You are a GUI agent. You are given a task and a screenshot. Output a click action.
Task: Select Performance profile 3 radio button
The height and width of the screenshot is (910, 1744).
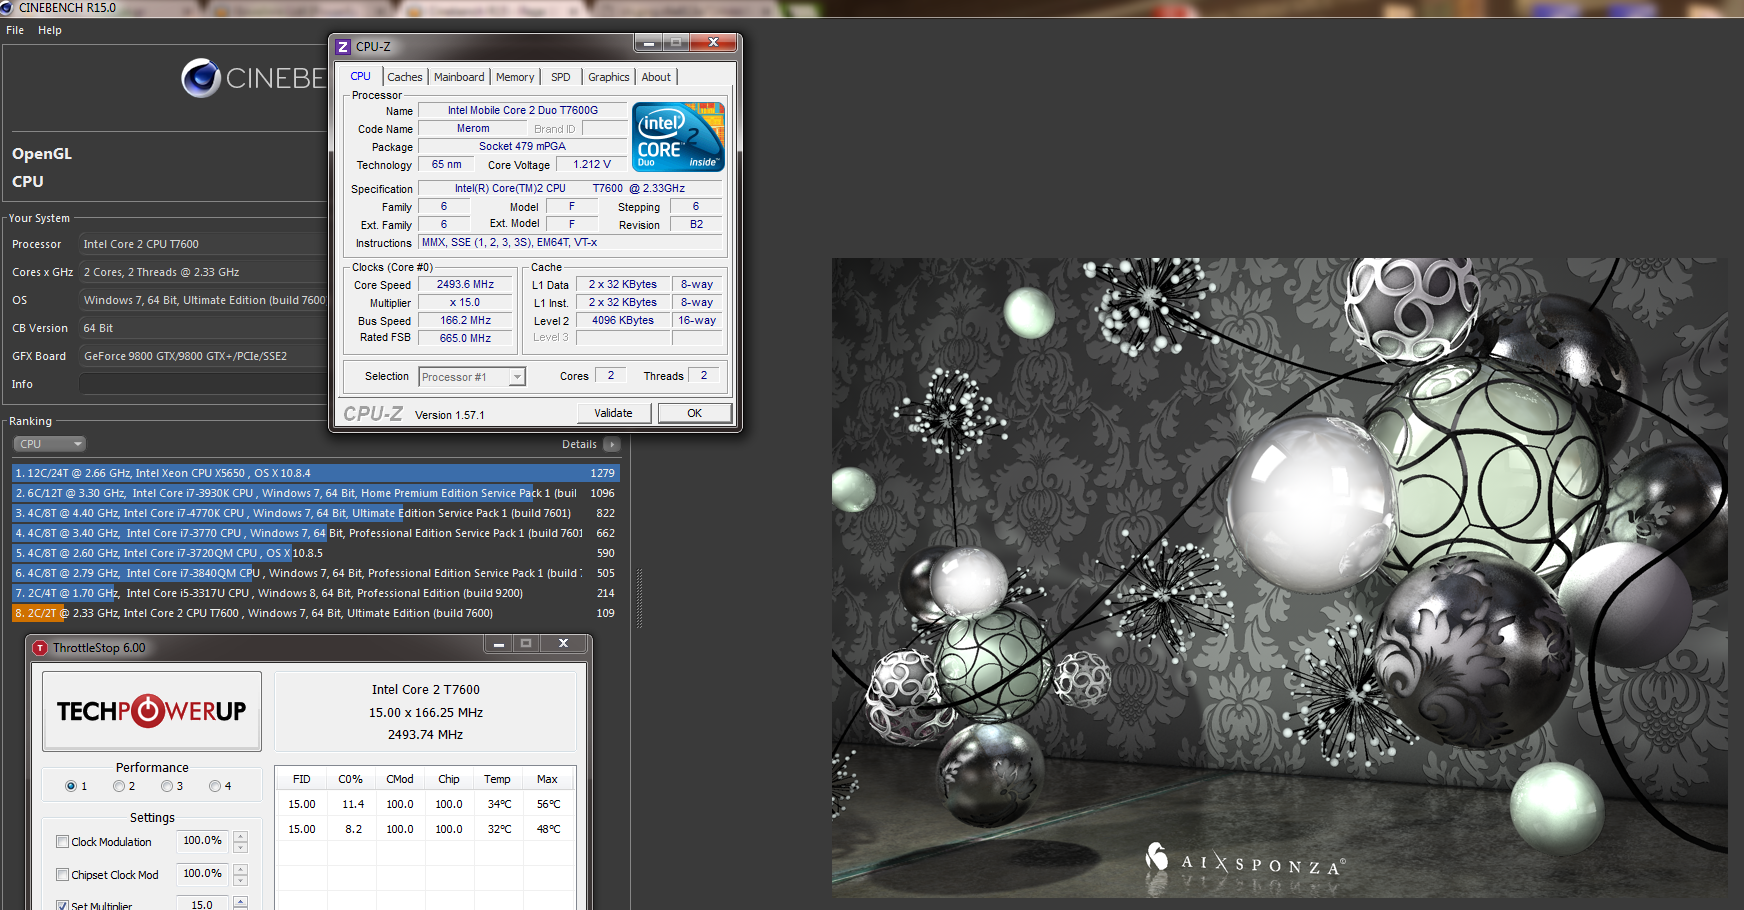point(167,786)
